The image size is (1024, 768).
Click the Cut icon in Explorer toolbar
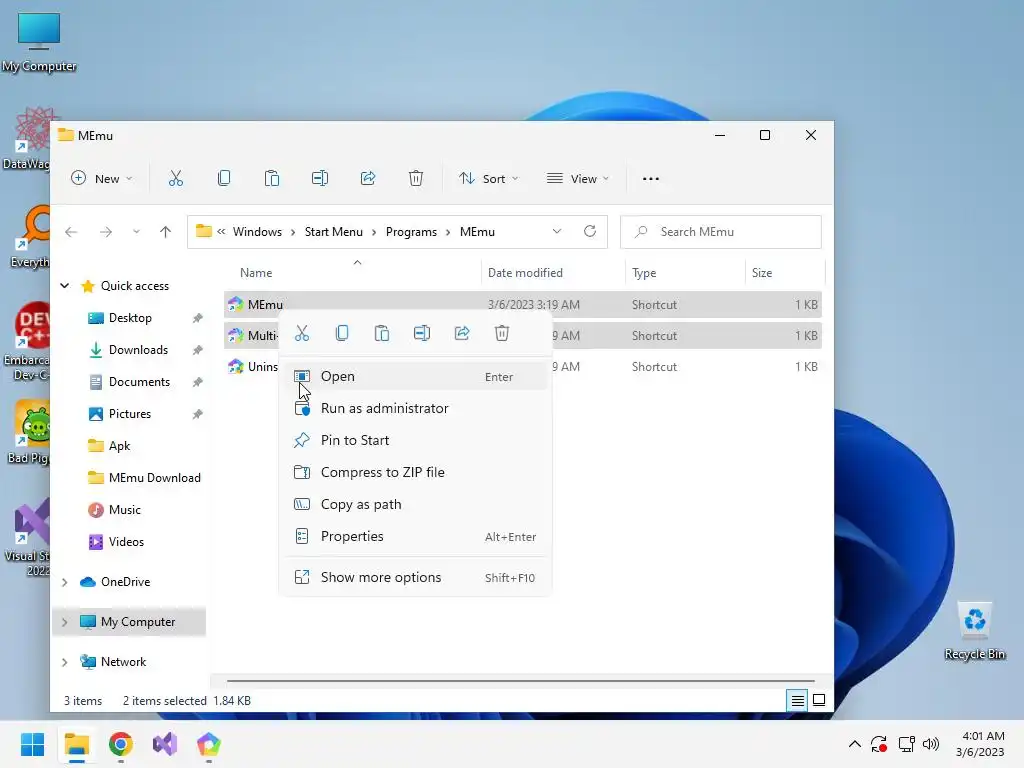coord(176,178)
